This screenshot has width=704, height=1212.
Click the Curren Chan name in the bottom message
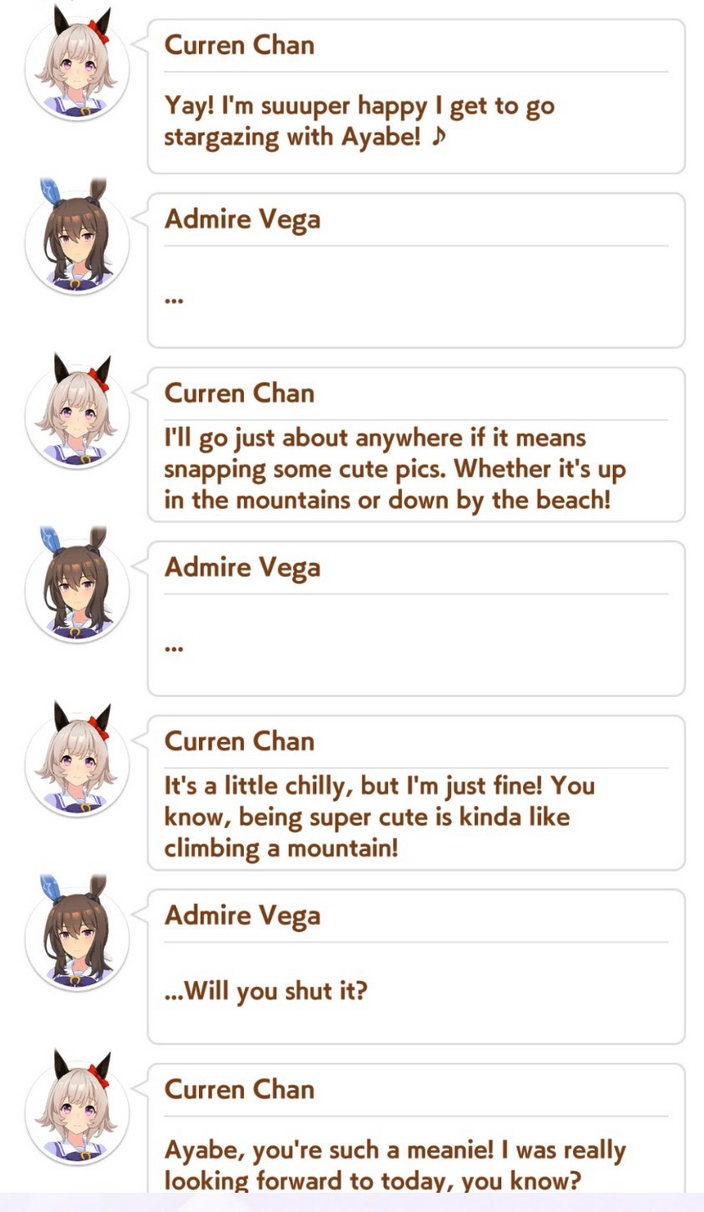coord(239,1089)
